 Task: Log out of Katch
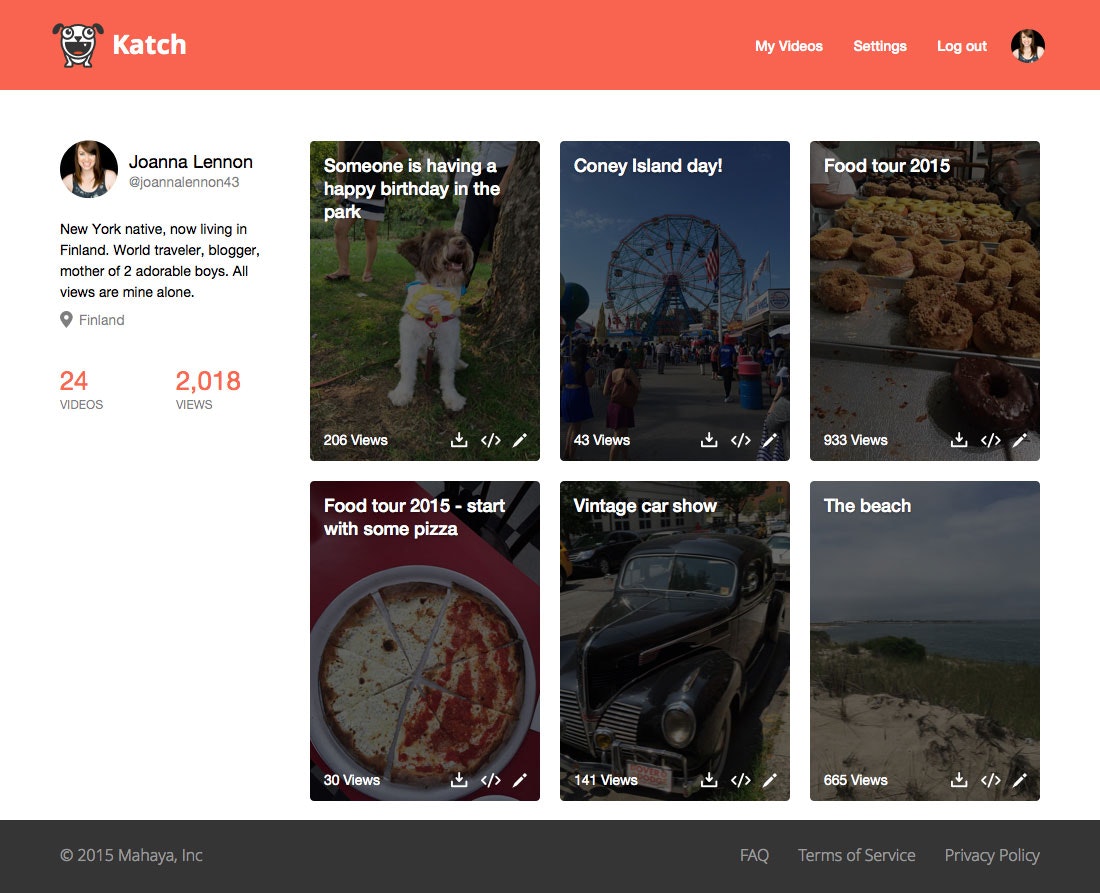tap(961, 46)
